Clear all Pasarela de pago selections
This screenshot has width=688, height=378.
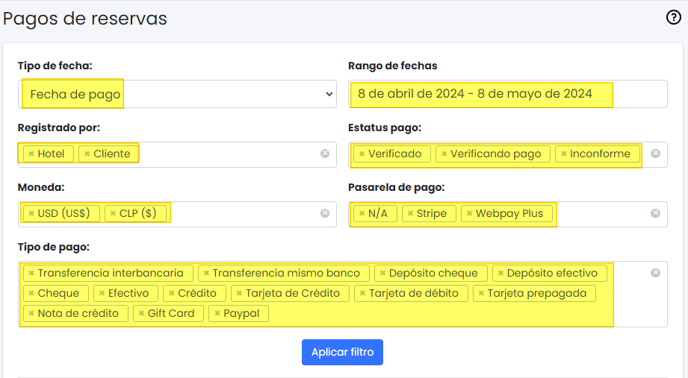tap(655, 213)
